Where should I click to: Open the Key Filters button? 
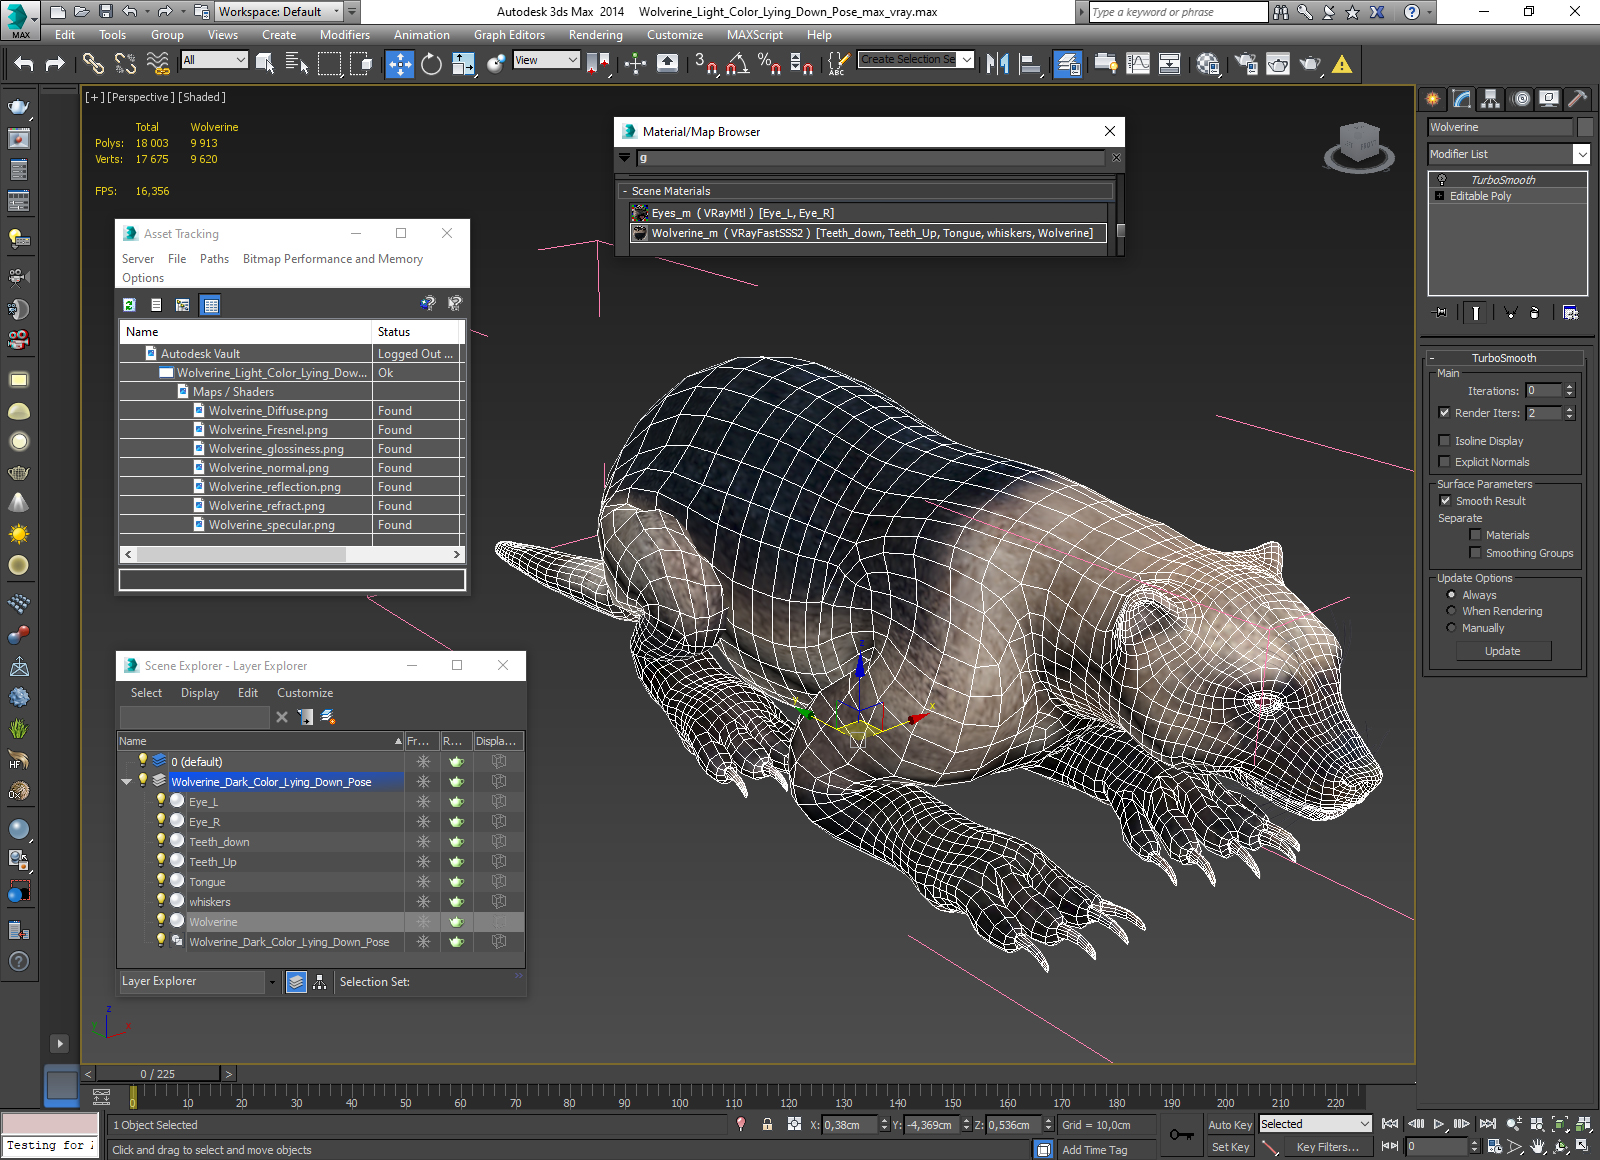(1327, 1147)
